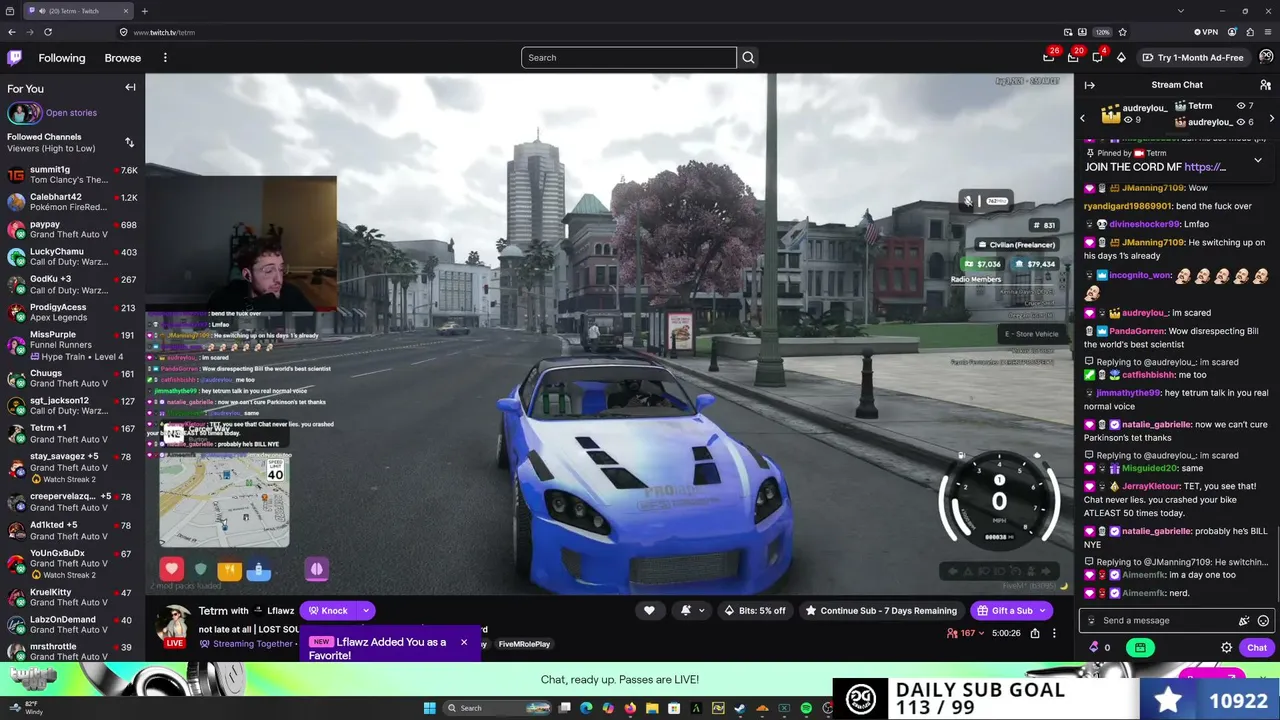The image size is (1280, 720).
Task: Expand the Knock button dropdown arrow
Action: point(366,610)
